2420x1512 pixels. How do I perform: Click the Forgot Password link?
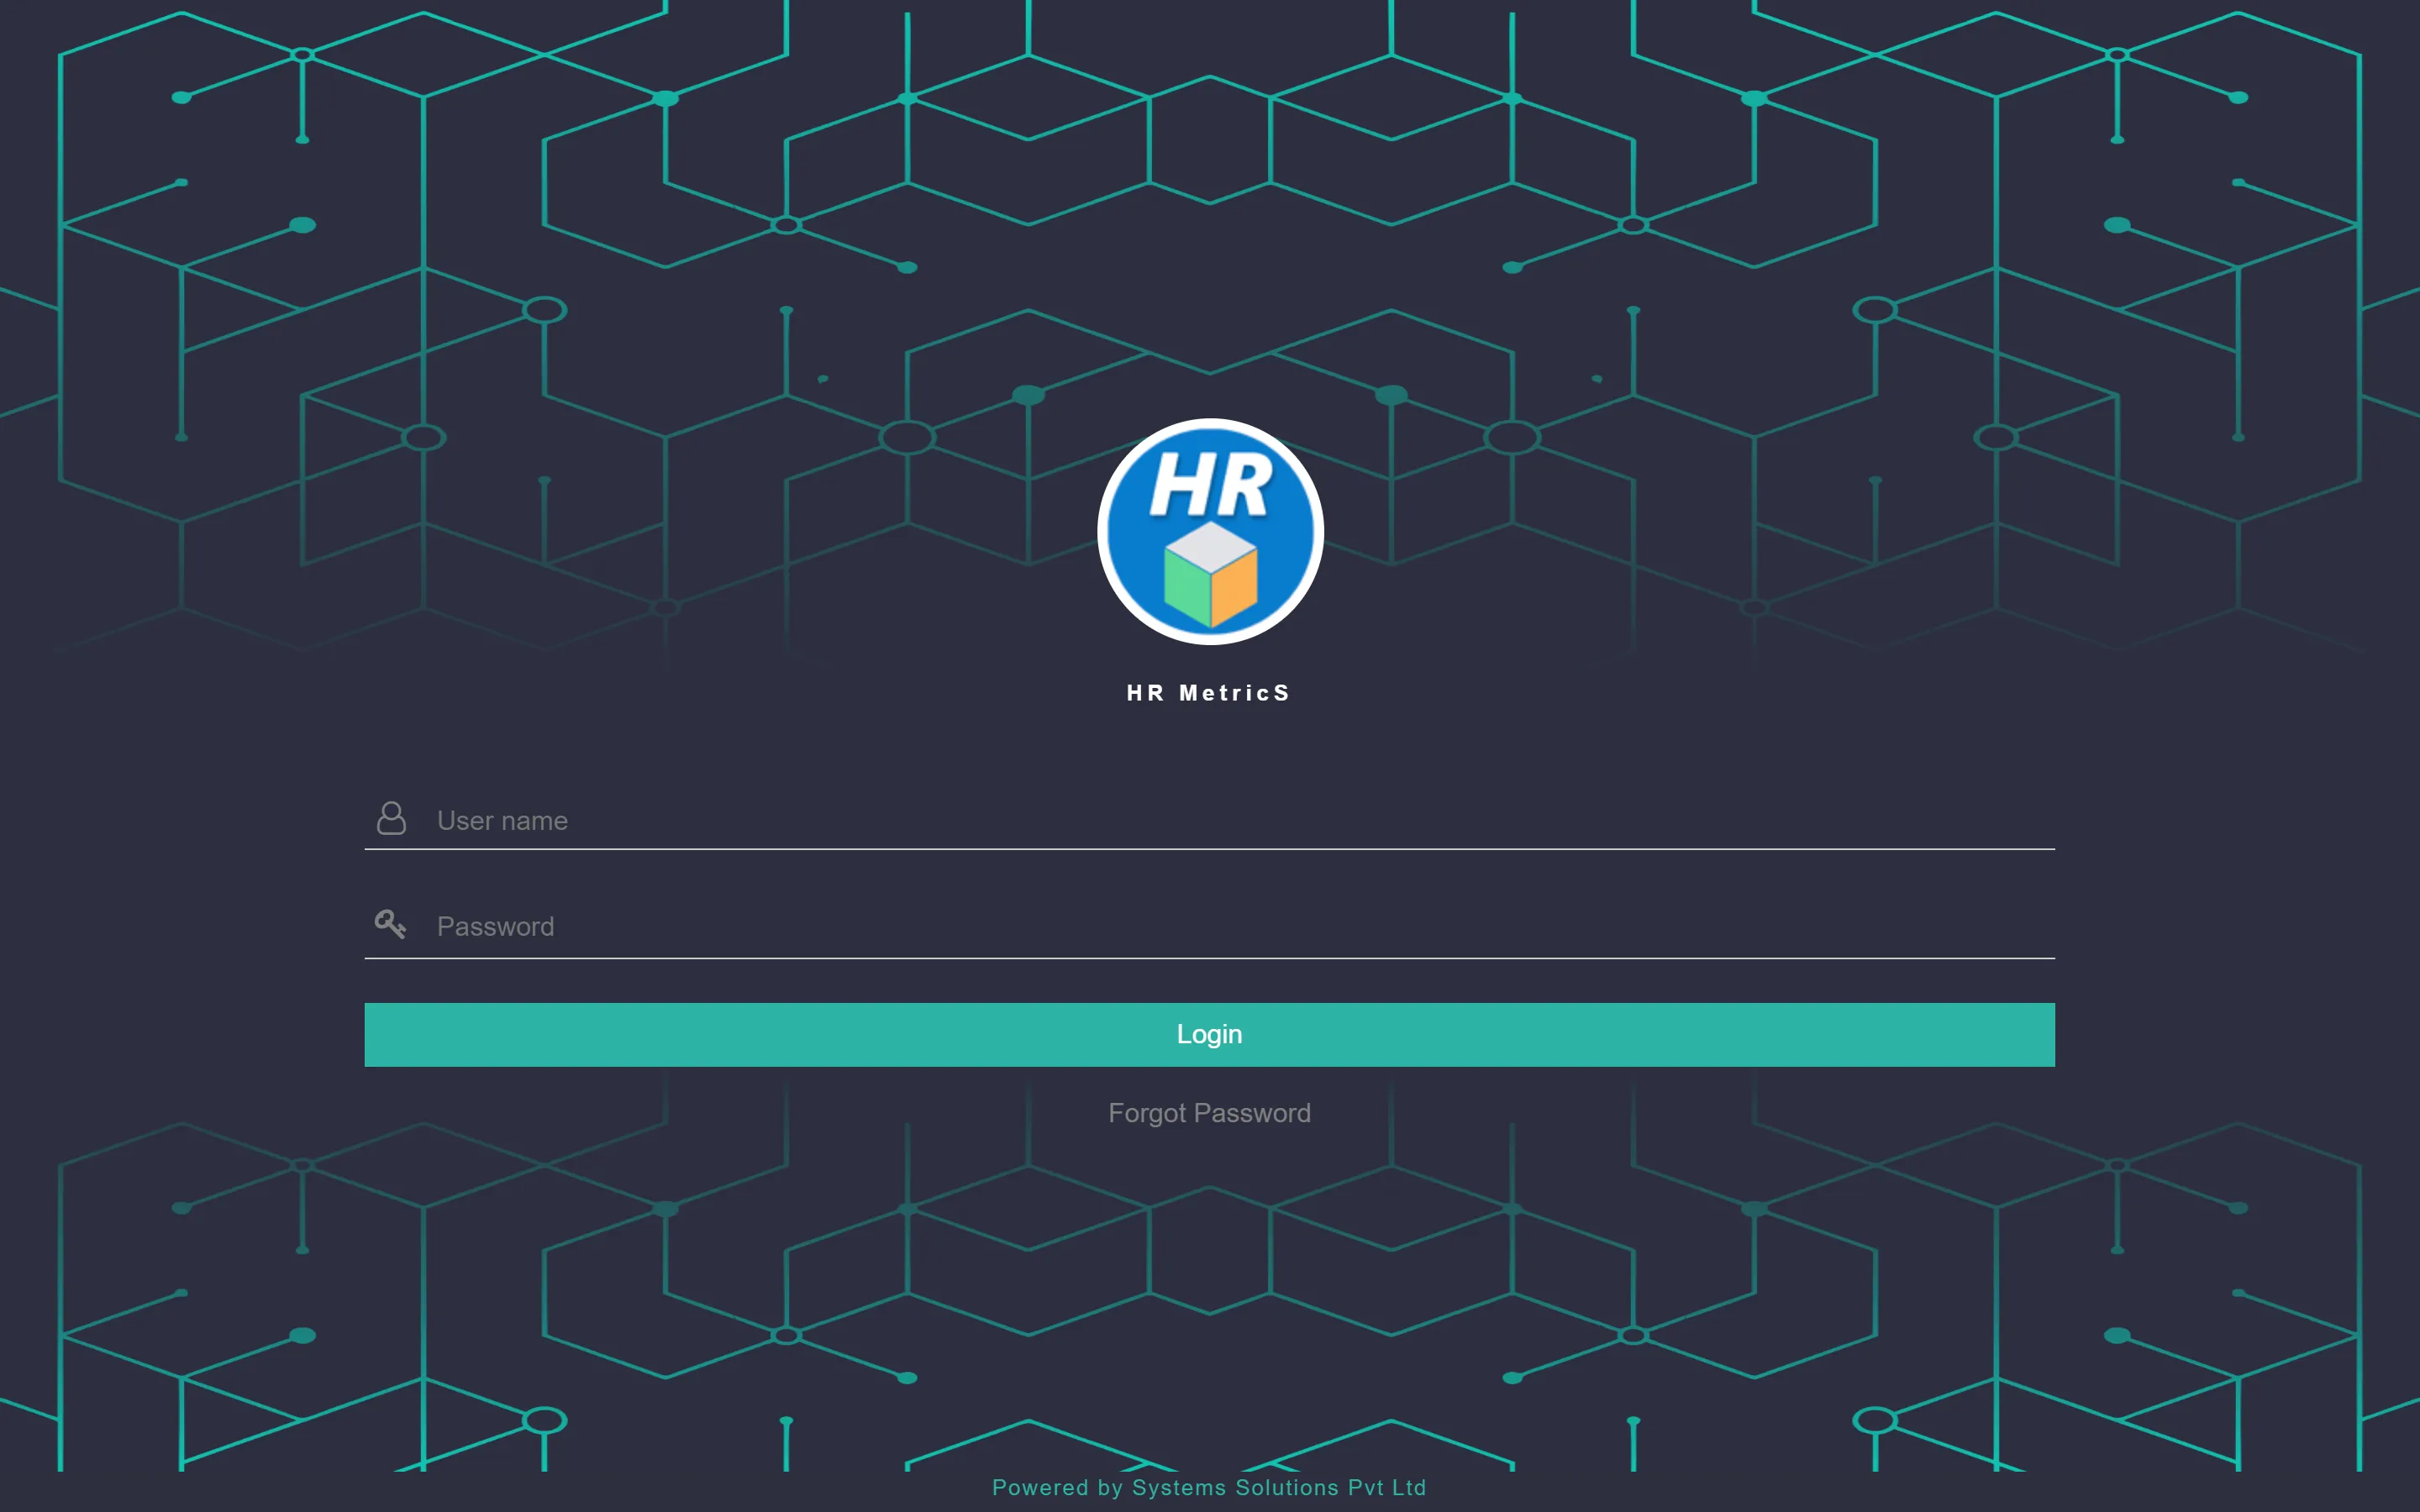[1209, 1111]
